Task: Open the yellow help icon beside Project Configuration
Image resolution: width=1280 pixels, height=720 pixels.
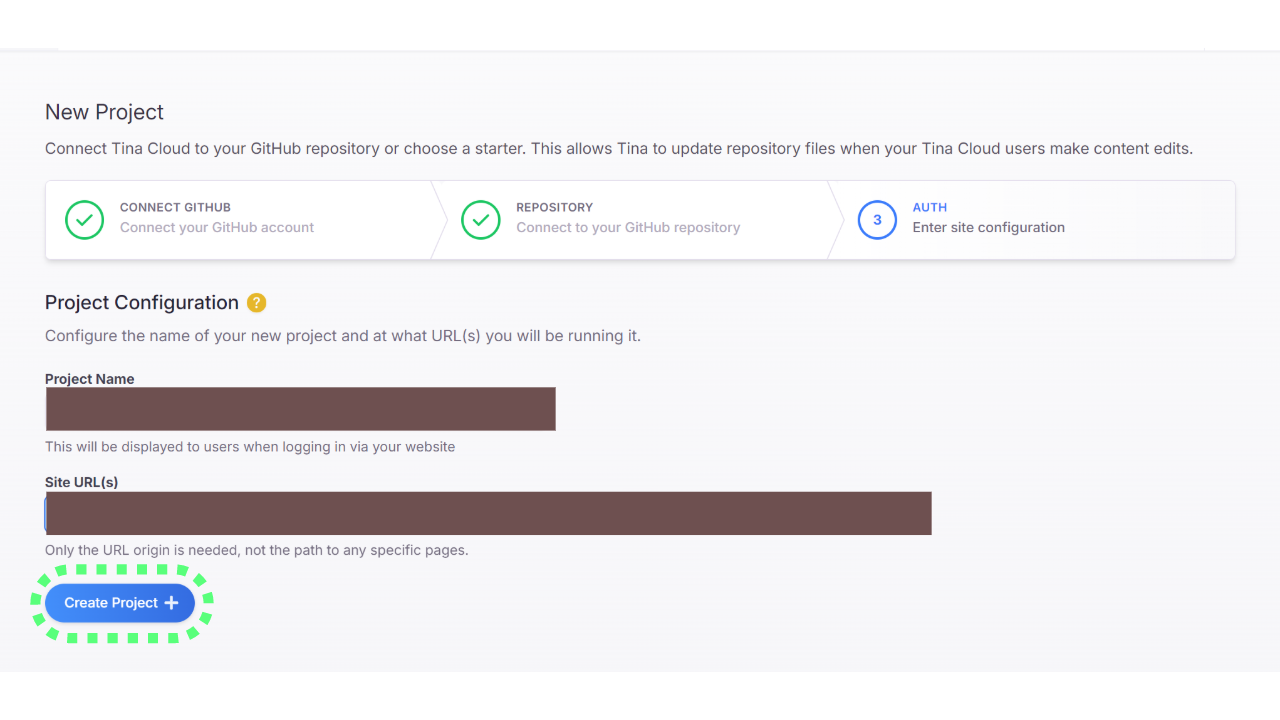Action: (x=256, y=303)
